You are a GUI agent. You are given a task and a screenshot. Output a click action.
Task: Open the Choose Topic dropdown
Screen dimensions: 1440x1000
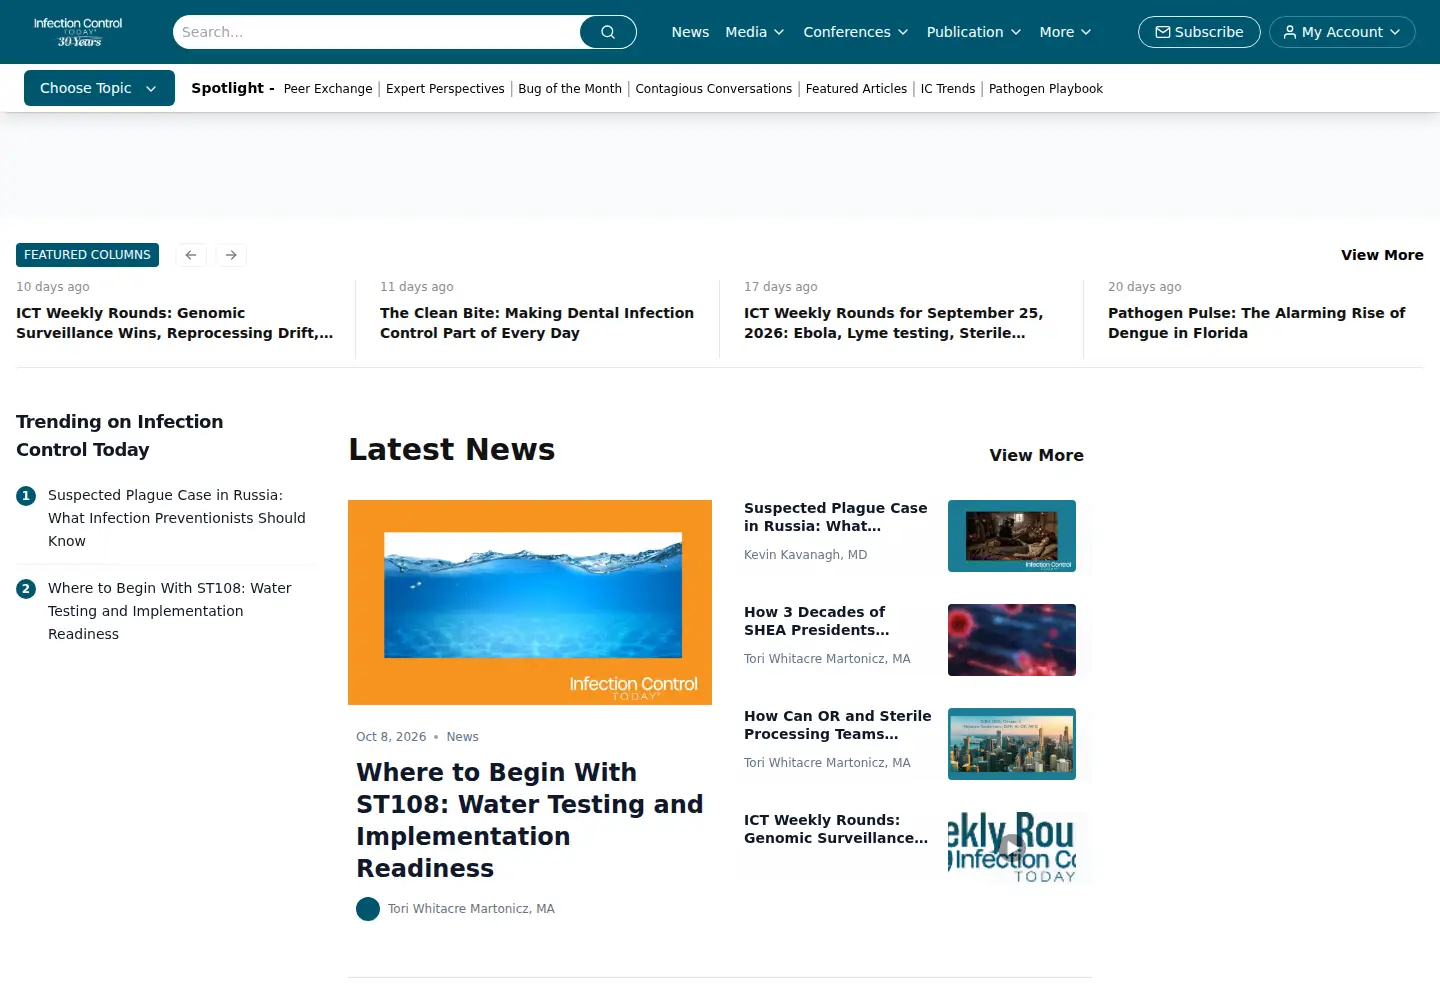(x=99, y=88)
